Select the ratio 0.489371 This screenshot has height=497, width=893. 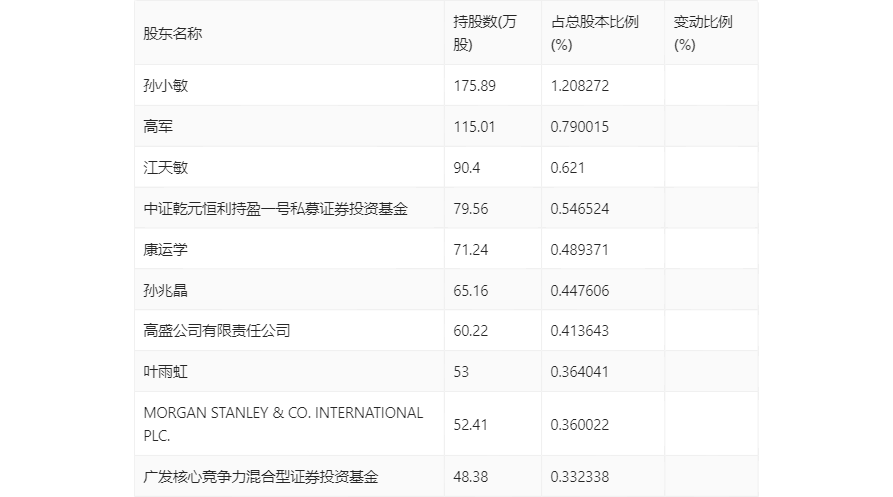580,250
